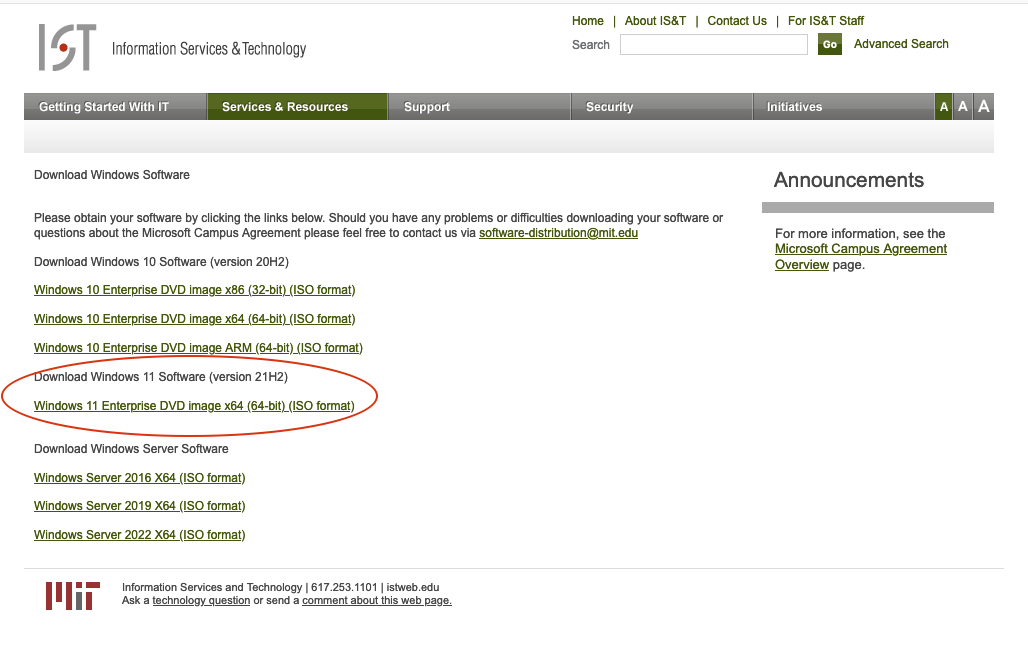Image resolution: width=1028 pixels, height=653 pixels.
Task: Open the For IS&T Staff link
Action: [x=826, y=21]
